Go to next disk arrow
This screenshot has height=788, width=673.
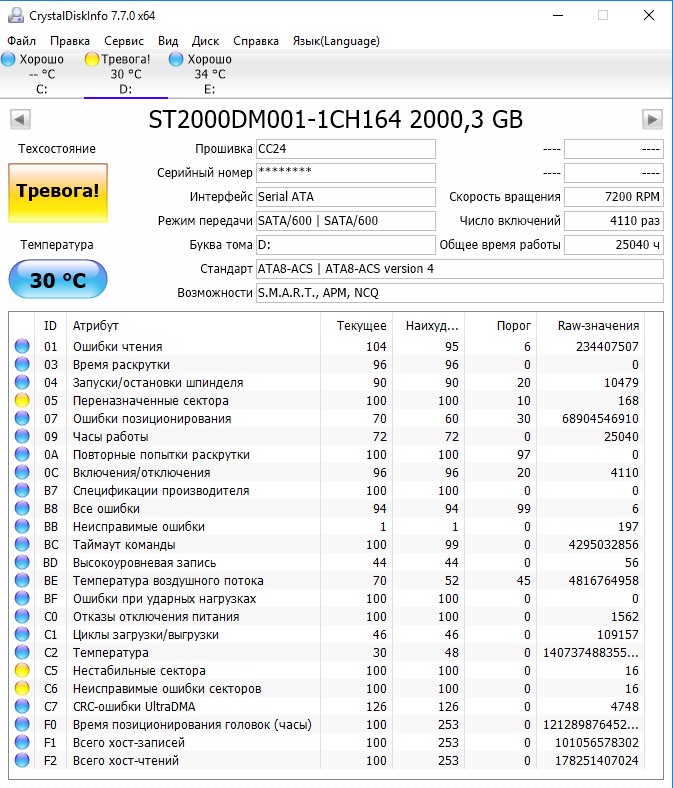tap(652, 120)
